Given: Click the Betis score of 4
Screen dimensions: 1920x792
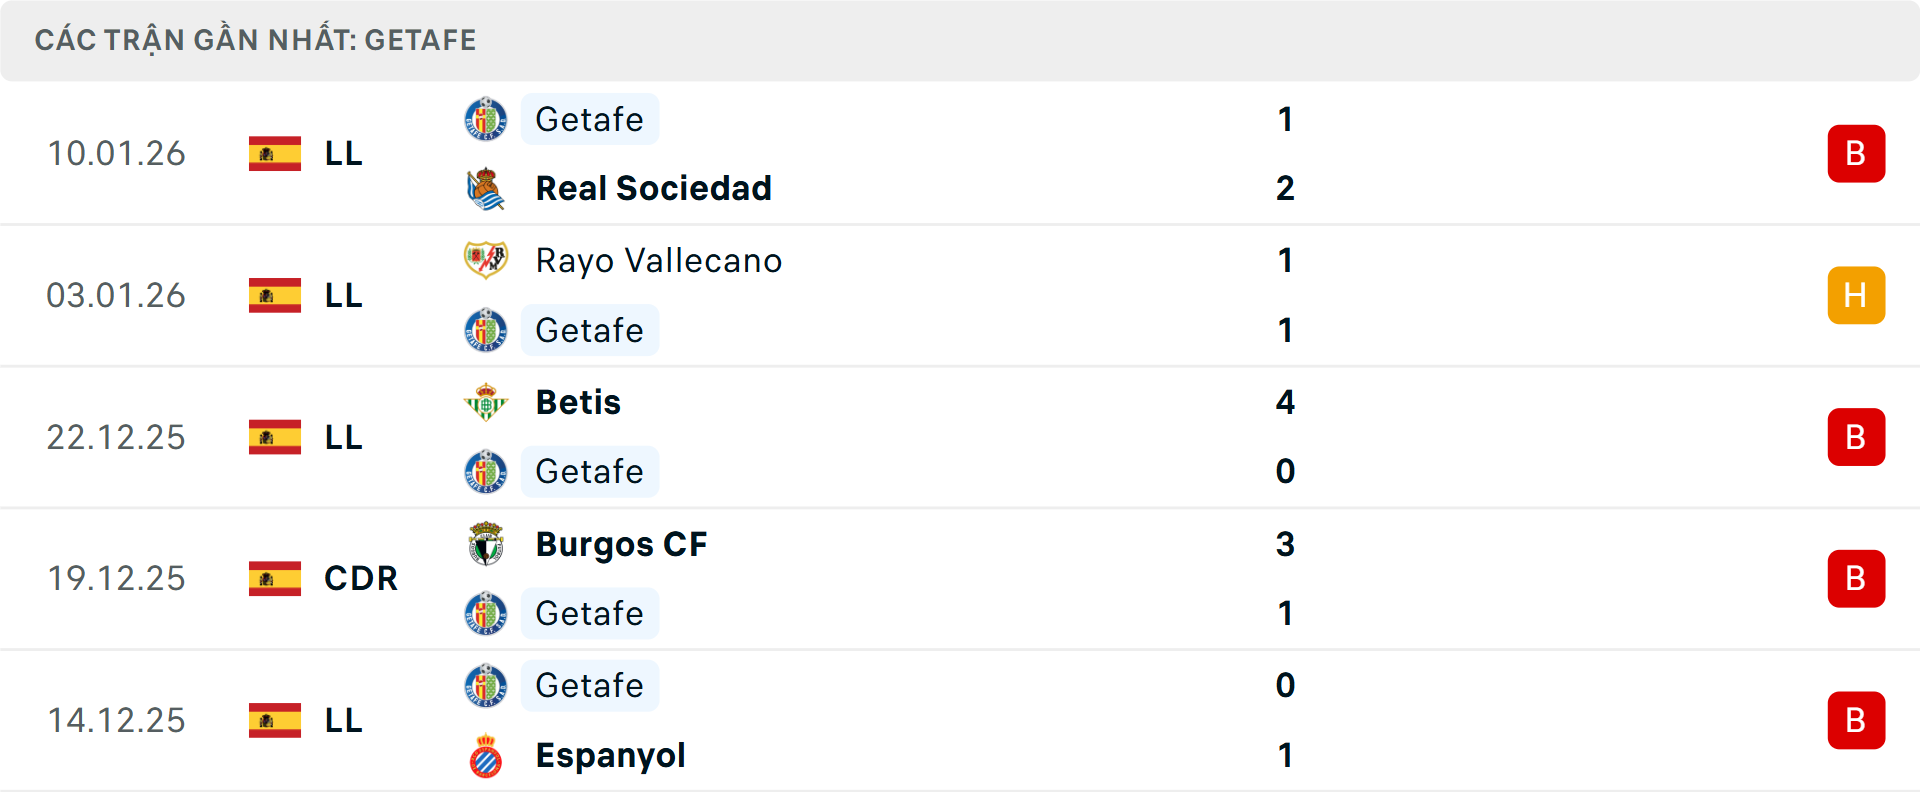Looking at the screenshot, I should coord(1285,402).
